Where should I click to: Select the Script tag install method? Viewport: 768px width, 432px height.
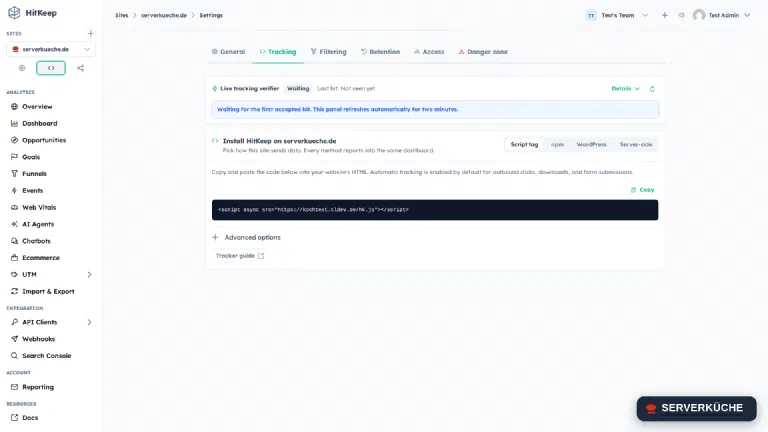click(524, 144)
